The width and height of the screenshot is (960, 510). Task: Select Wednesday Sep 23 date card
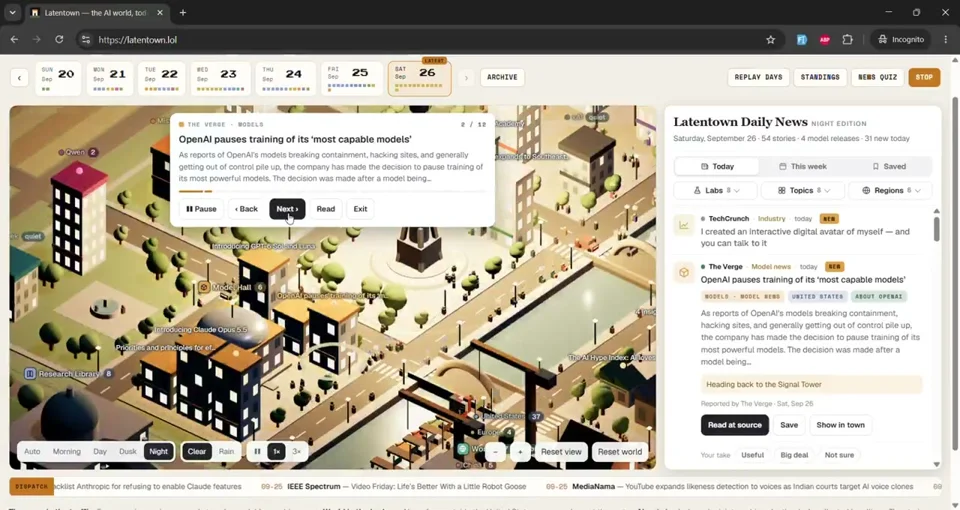220,78
